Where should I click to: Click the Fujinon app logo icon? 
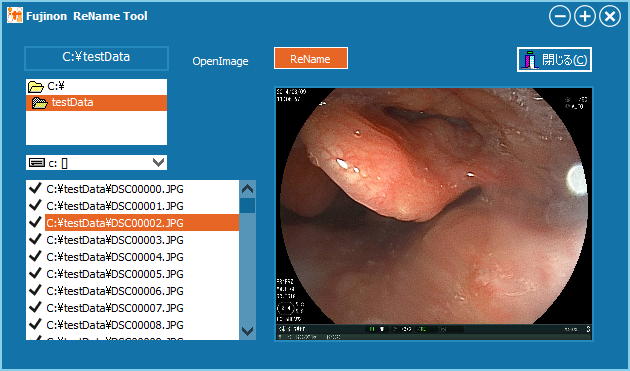[x=15, y=15]
